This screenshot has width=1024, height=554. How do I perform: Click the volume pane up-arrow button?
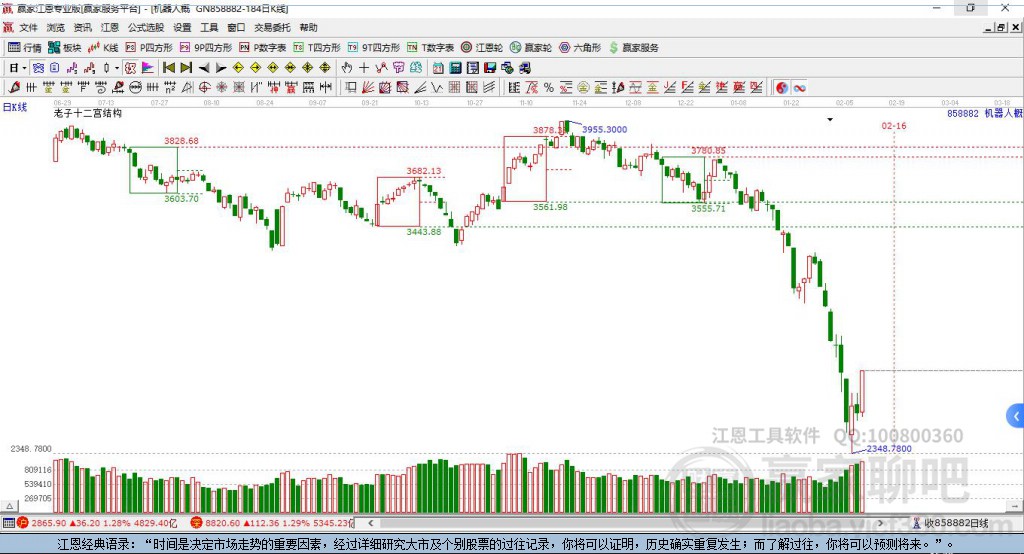pyautogui.click(x=9, y=506)
